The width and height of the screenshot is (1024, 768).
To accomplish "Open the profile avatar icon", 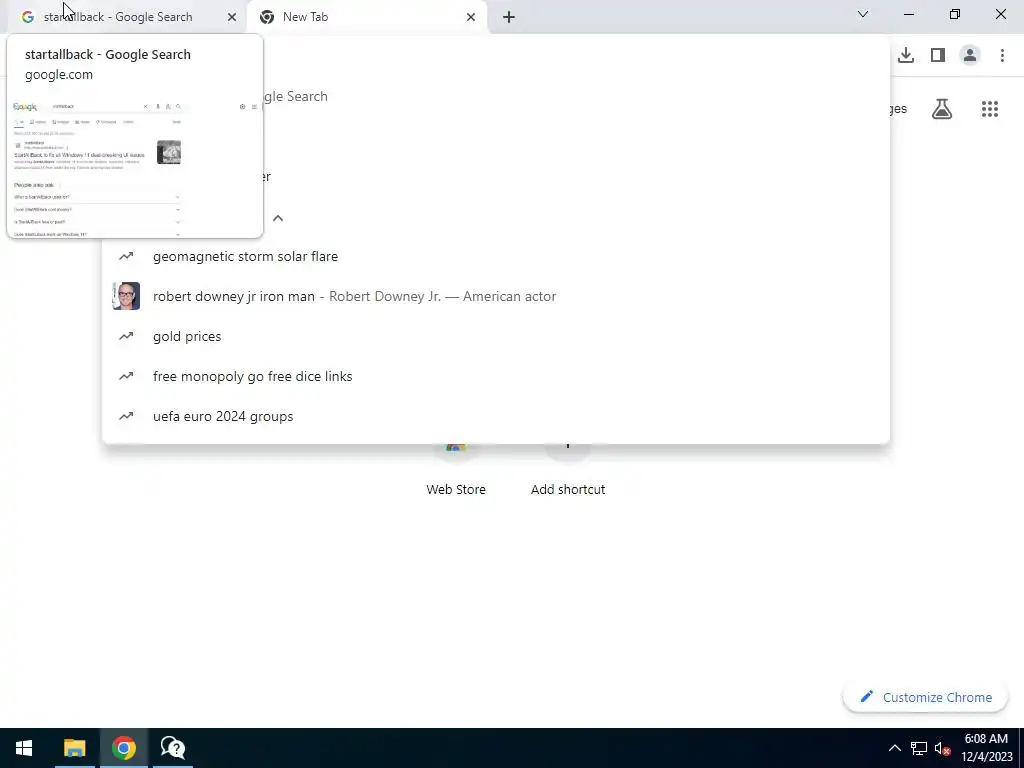I will [970, 55].
